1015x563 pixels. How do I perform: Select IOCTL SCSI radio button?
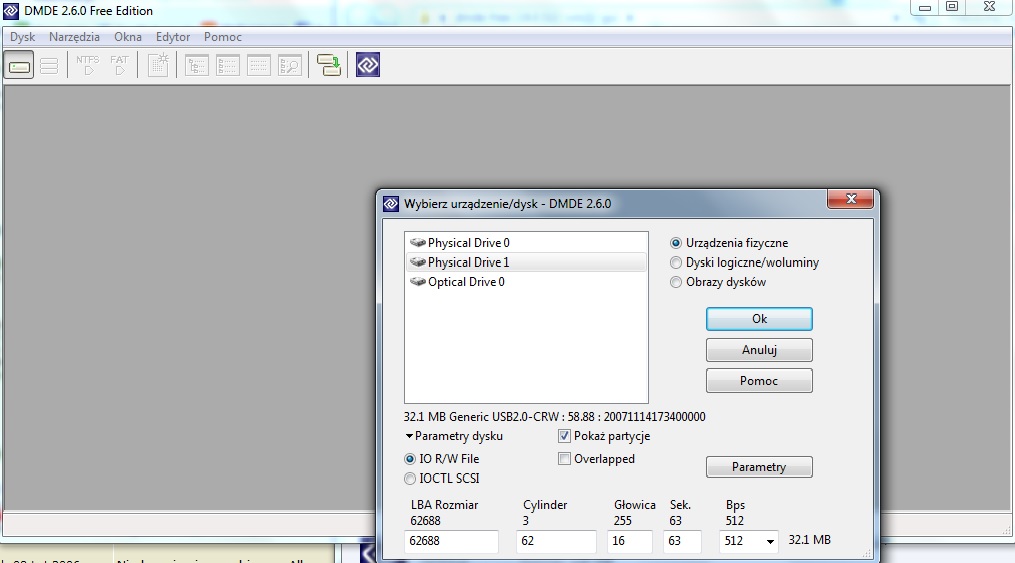410,478
